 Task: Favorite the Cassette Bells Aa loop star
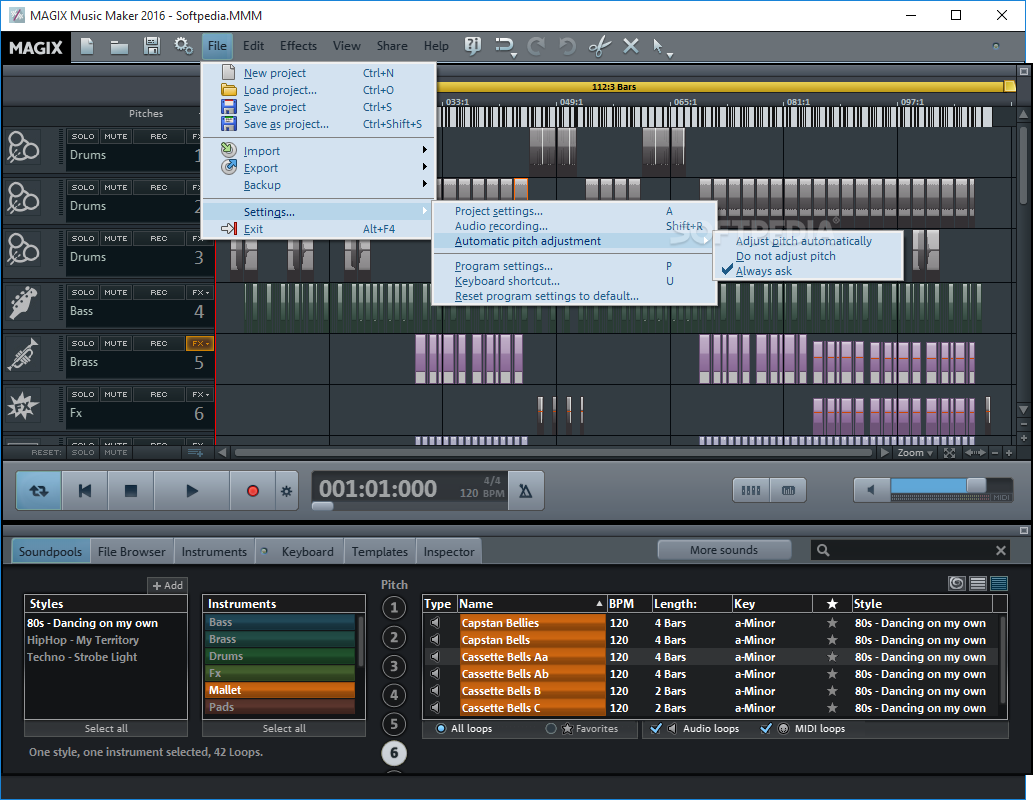point(832,657)
